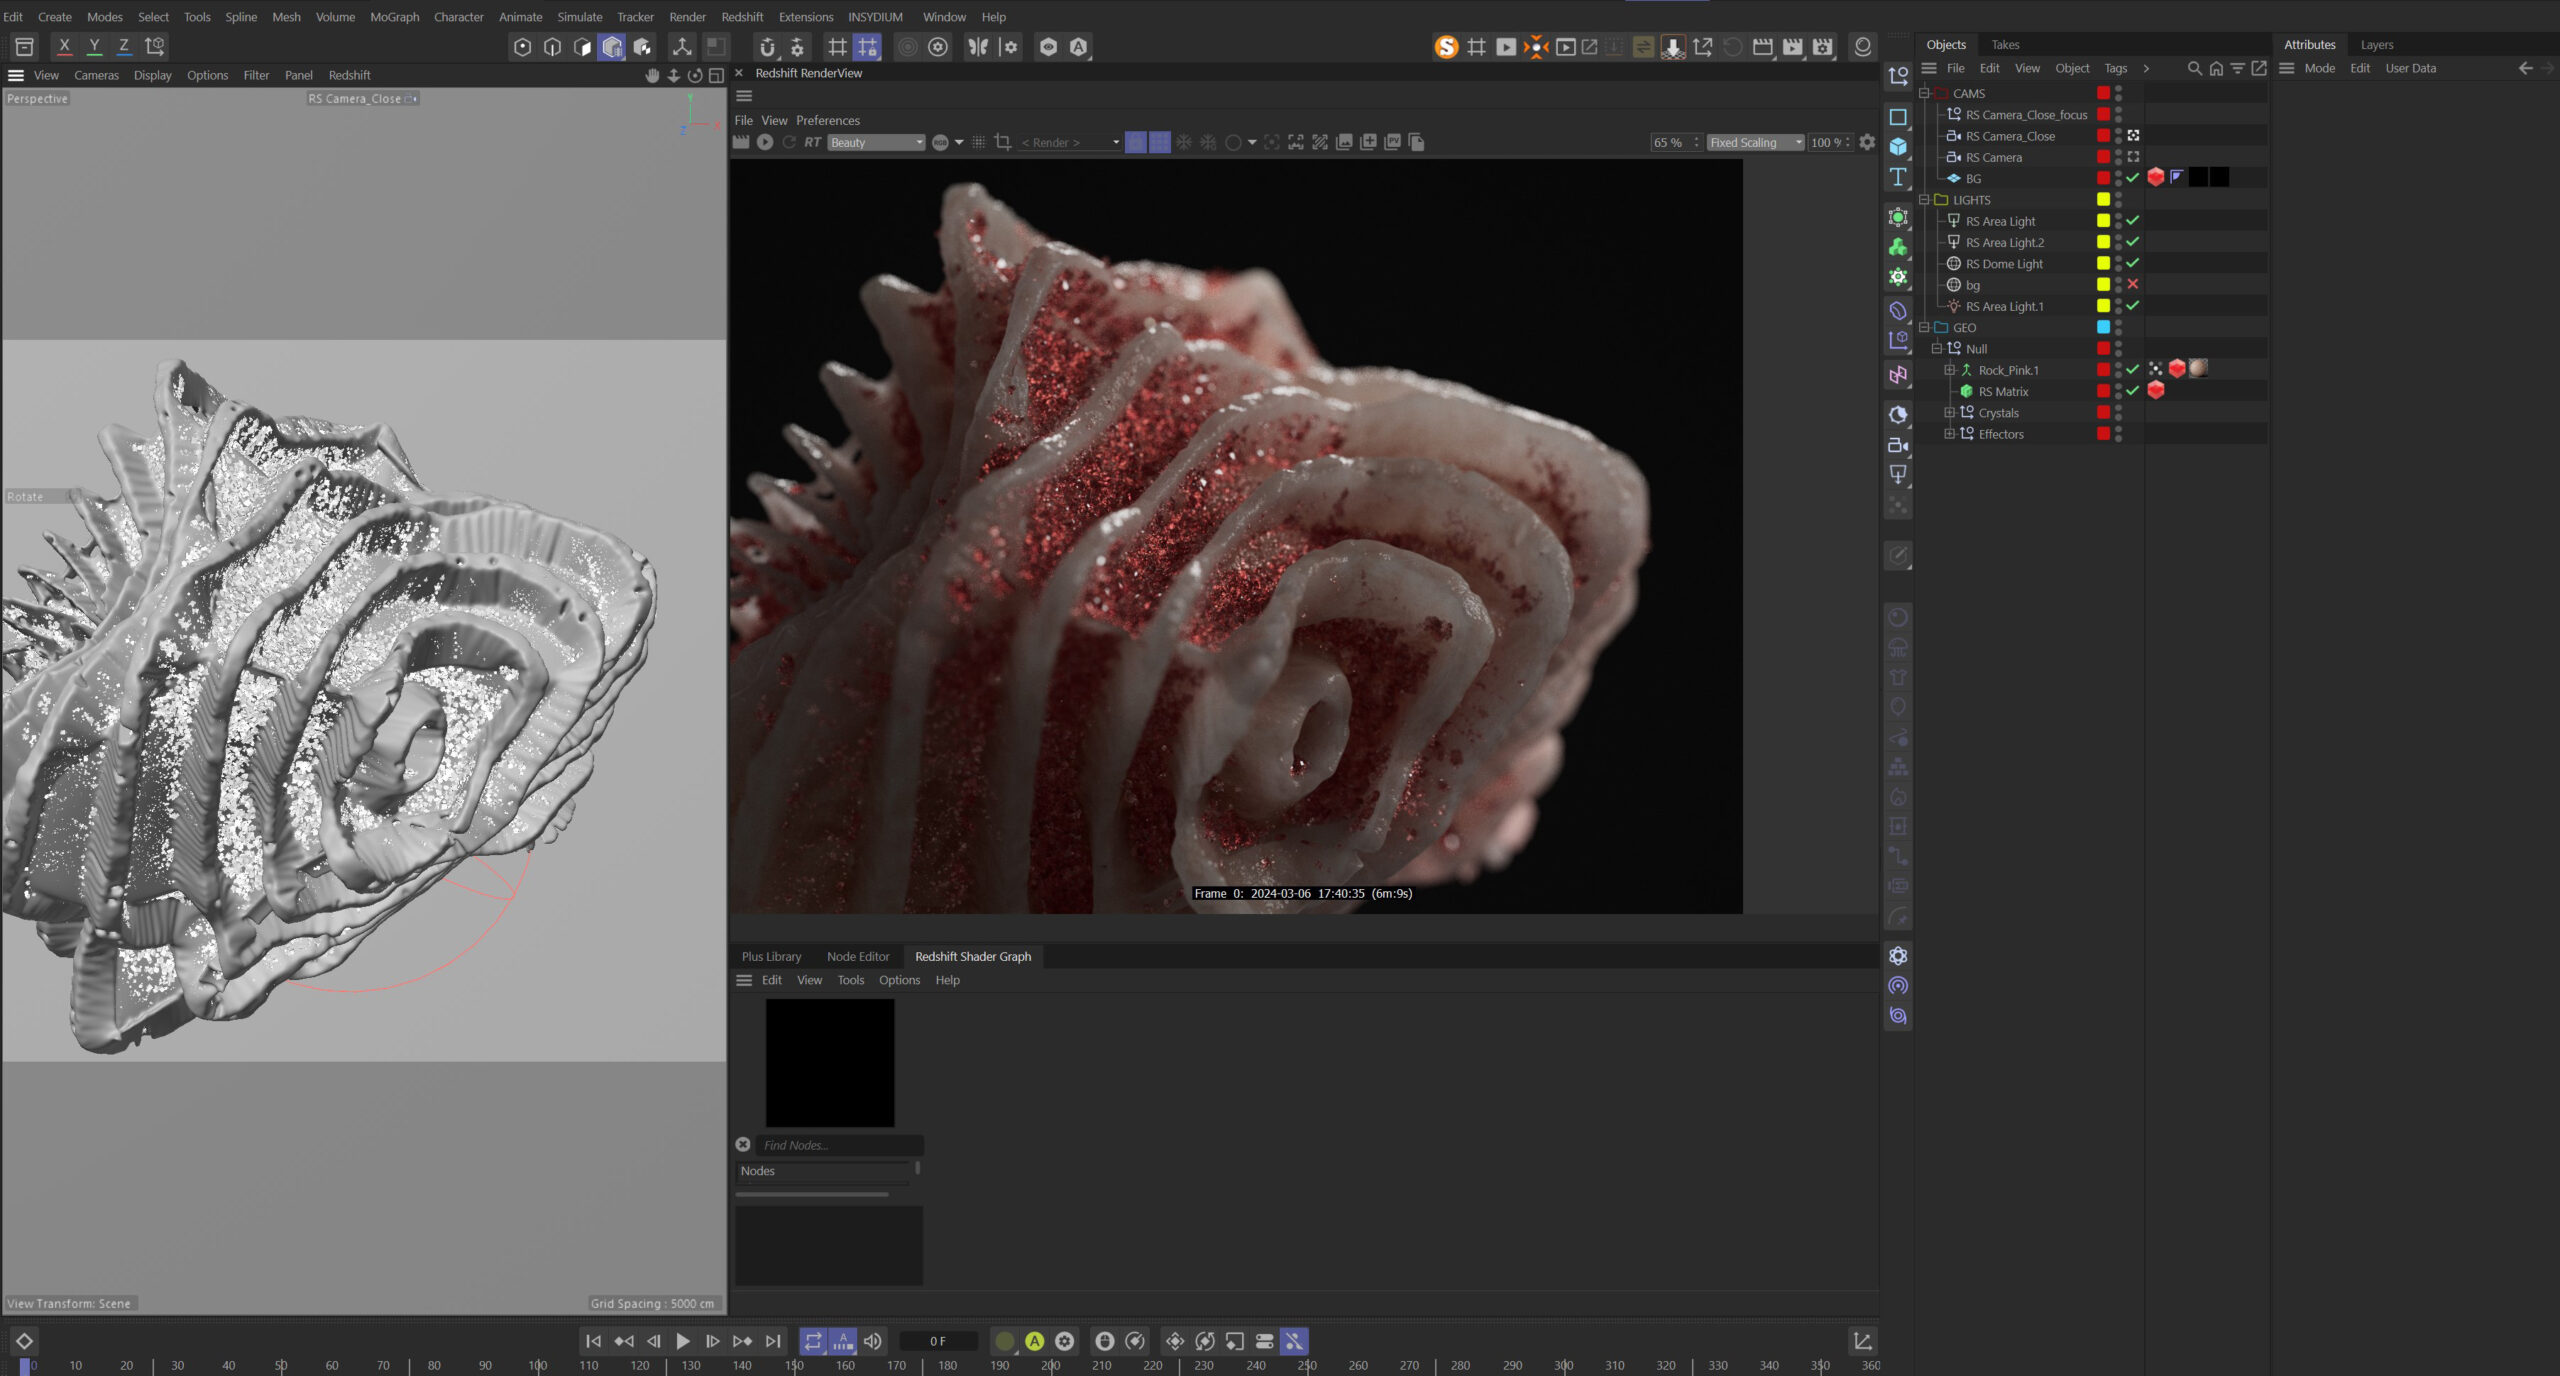The image size is (2560, 1376).
Task: Click the search icon in Objects panel
Action: coord(2194,68)
